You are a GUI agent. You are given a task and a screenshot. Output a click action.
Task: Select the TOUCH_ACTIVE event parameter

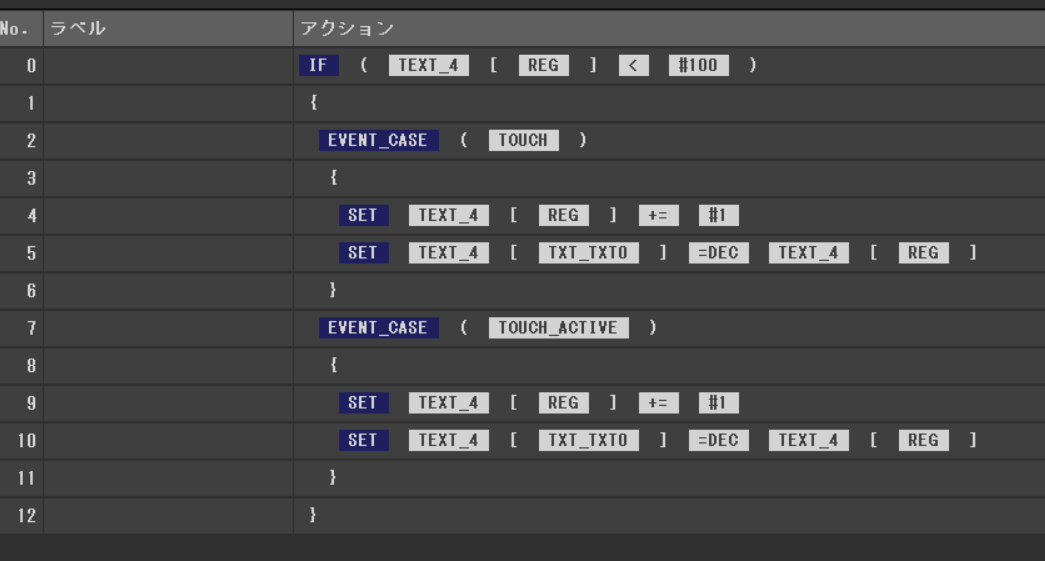[558, 328]
